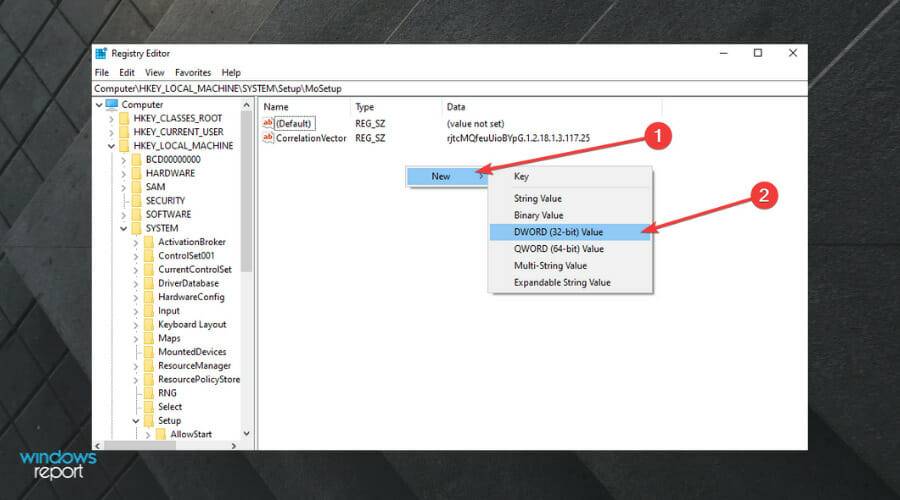Click the SECURITY folder icon

[x=137, y=201]
